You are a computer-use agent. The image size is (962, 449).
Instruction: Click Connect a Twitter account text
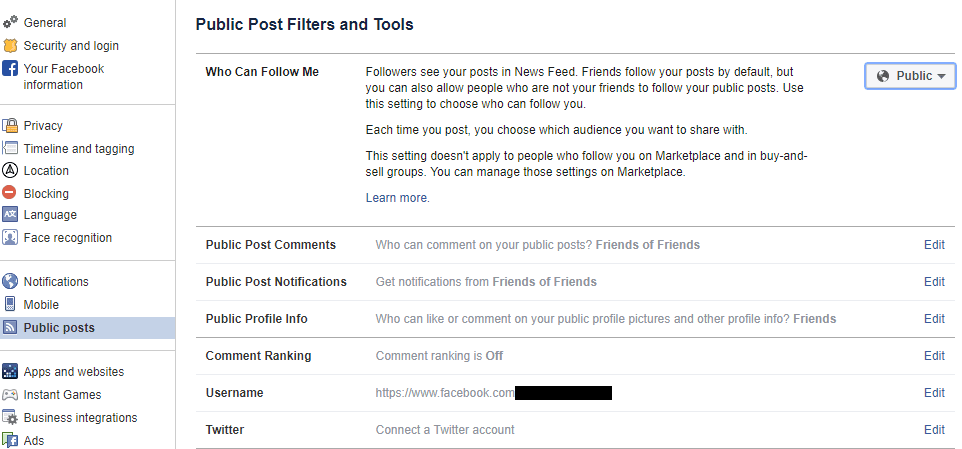pyautogui.click(x=445, y=430)
